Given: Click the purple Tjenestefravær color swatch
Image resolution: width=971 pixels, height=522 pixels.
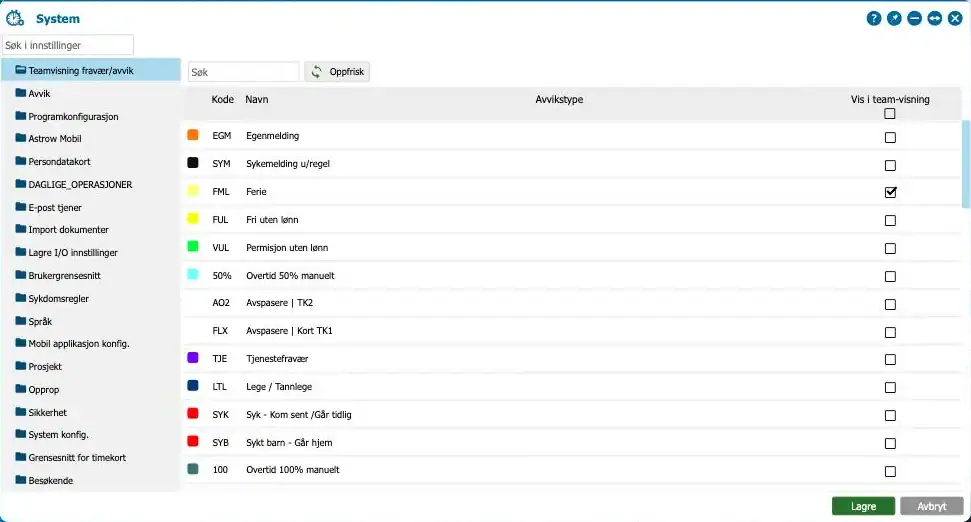Looking at the screenshot, I should click(x=193, y=358).
